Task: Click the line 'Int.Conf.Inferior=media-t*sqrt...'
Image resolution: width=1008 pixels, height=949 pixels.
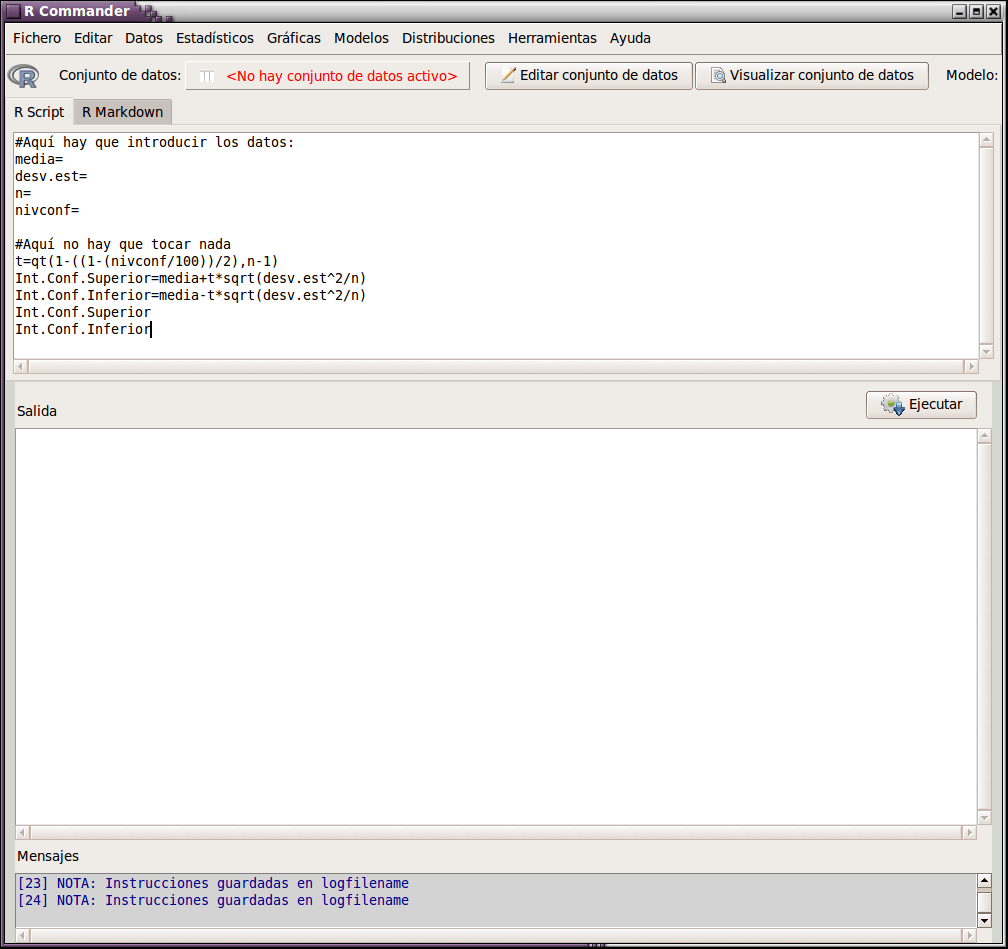Action: pyautogui.click(x=190, y=295)
